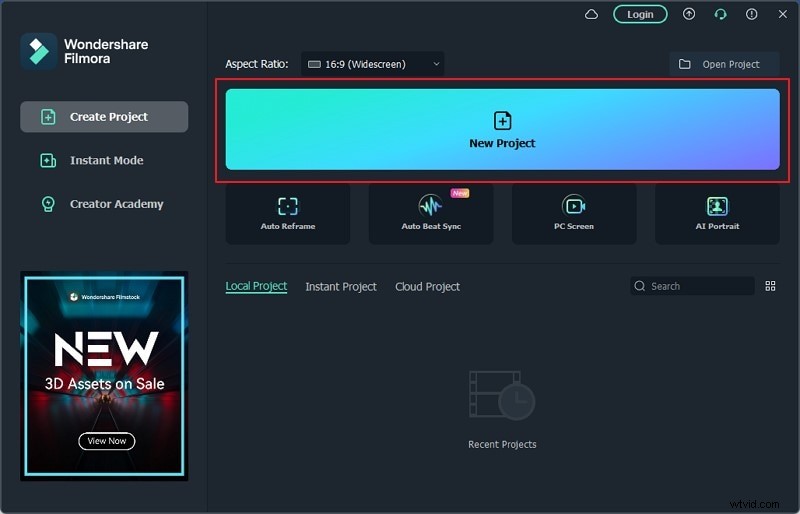Click the project Search field
Screen dimensions: 800x514
point(698,286)
